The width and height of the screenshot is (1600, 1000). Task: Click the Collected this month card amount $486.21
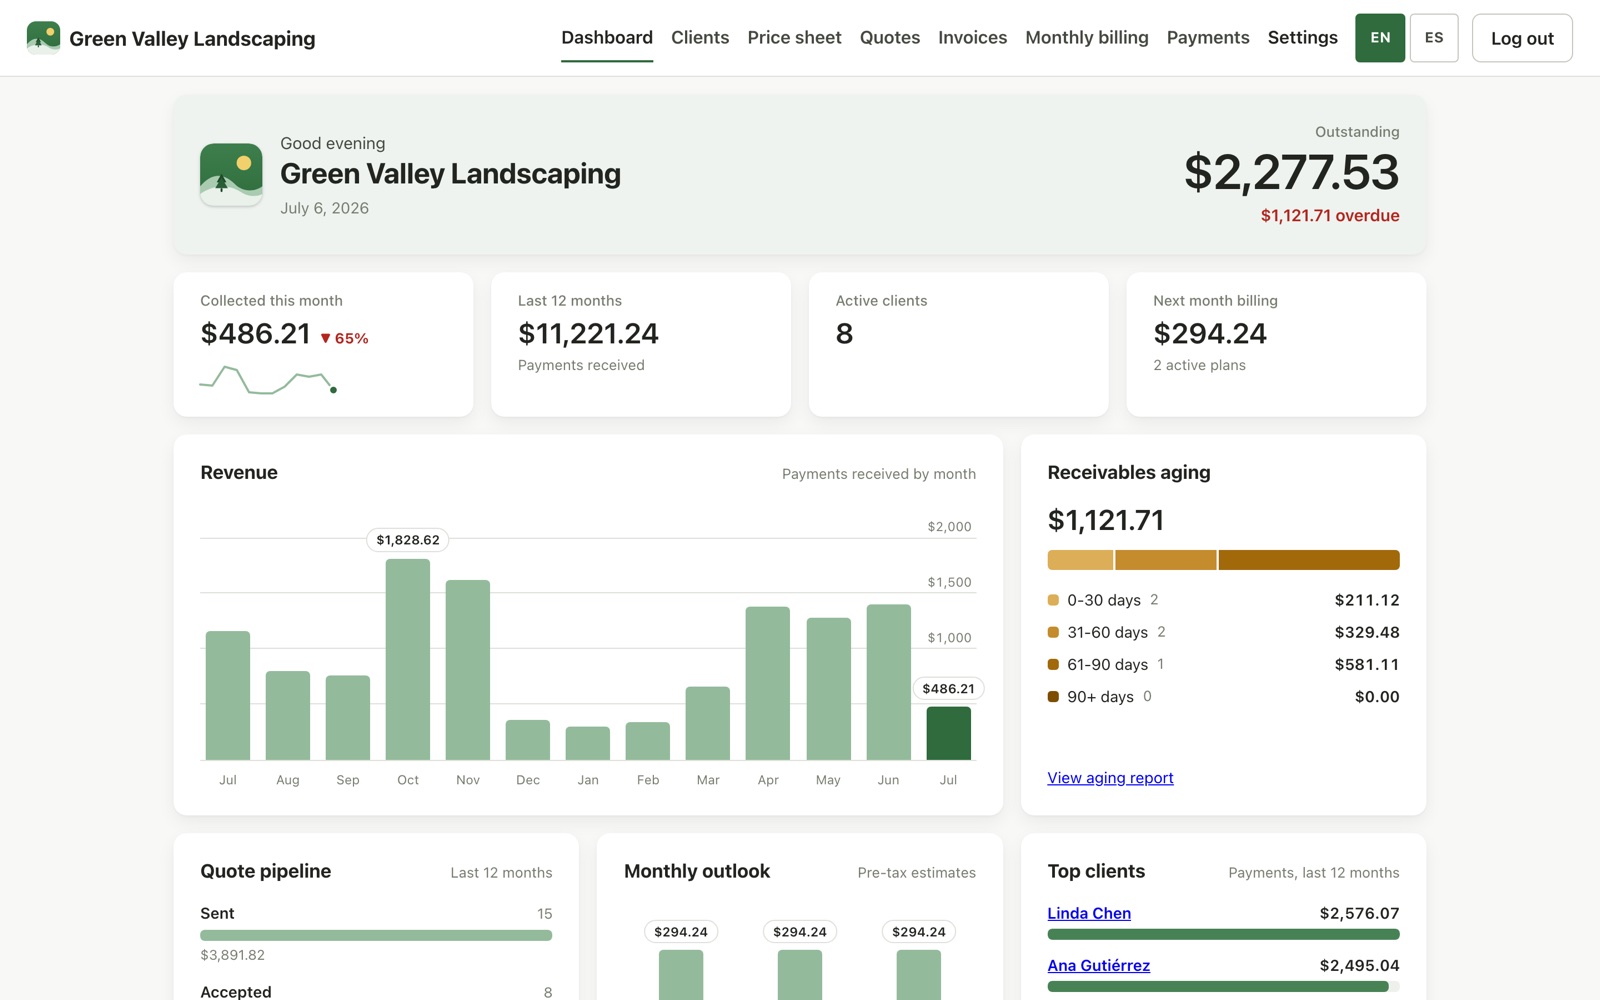(255, 333)
